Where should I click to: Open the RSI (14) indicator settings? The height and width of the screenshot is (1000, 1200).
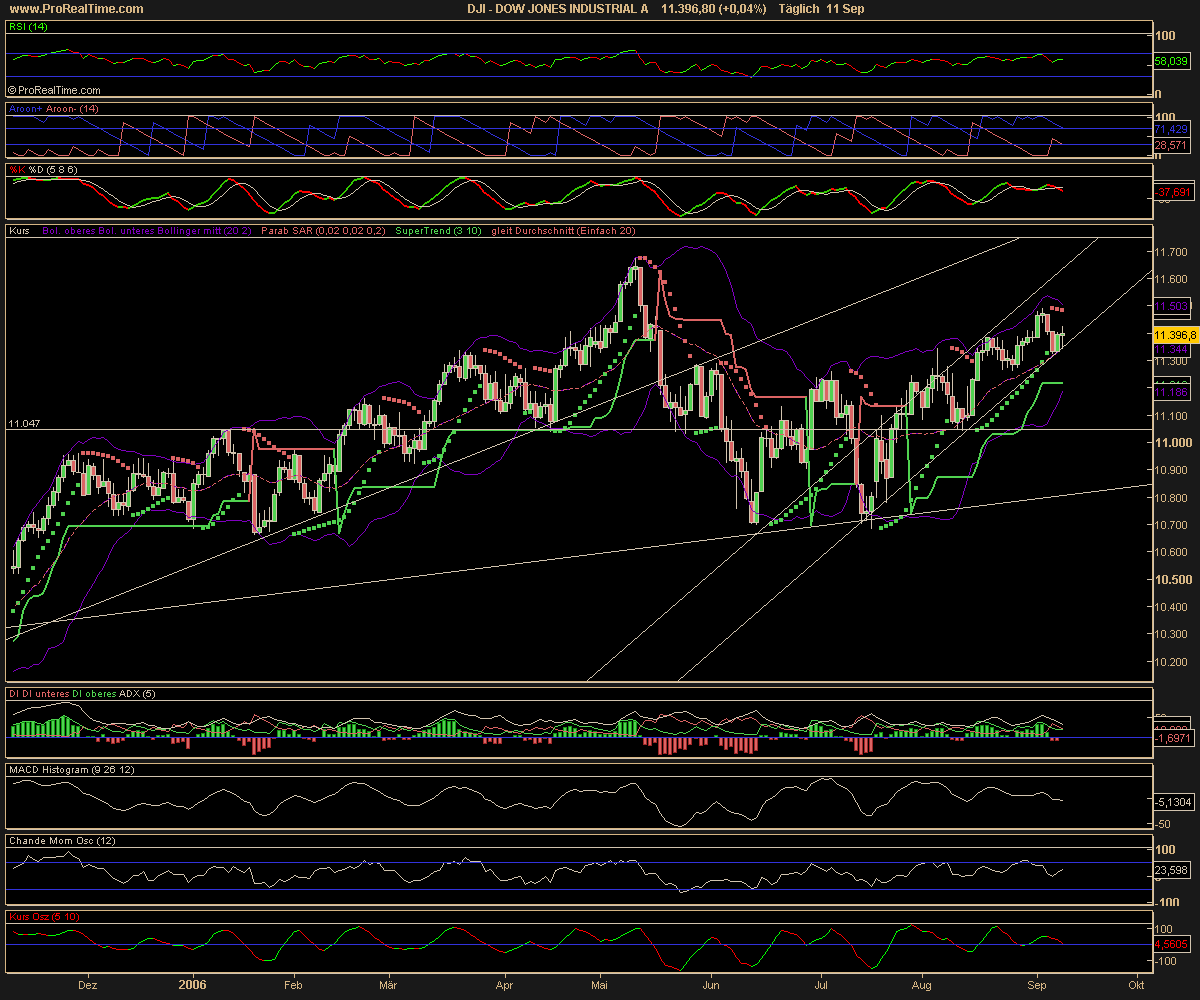point(26,28)
